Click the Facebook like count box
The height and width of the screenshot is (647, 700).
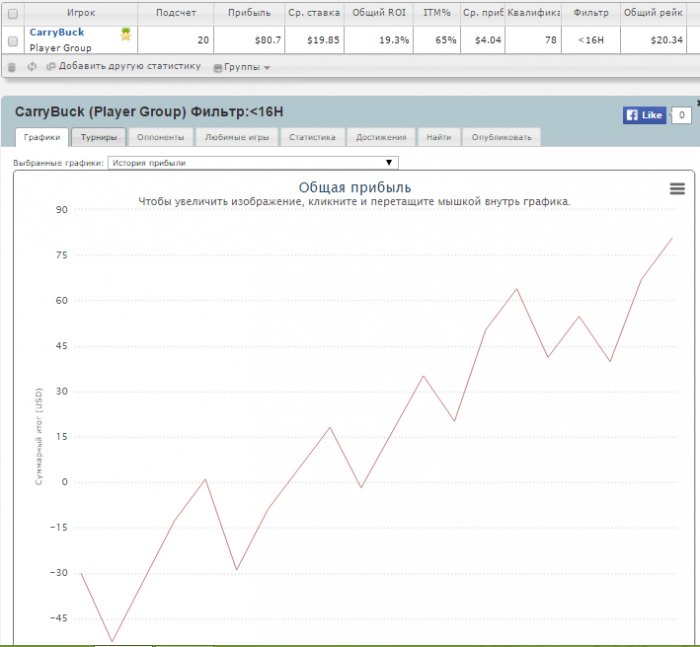(681, 115)
